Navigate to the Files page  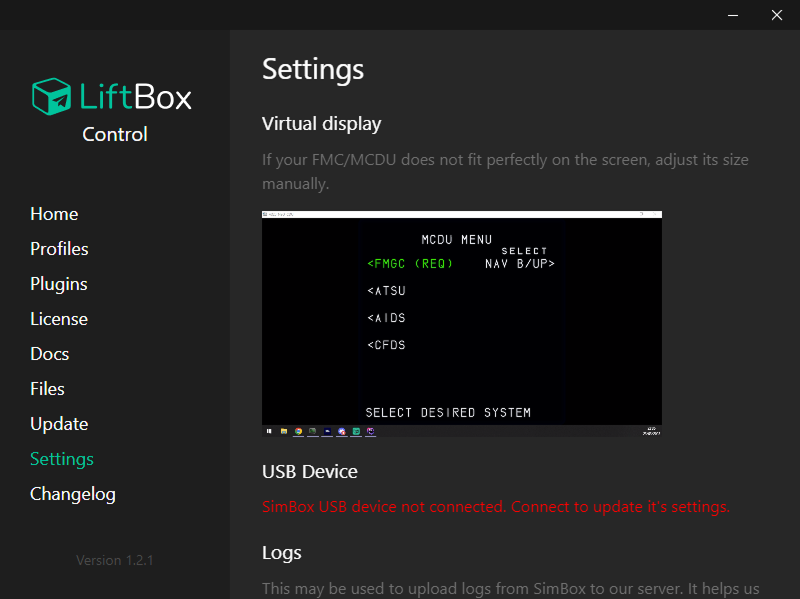[x=47, y=389]
